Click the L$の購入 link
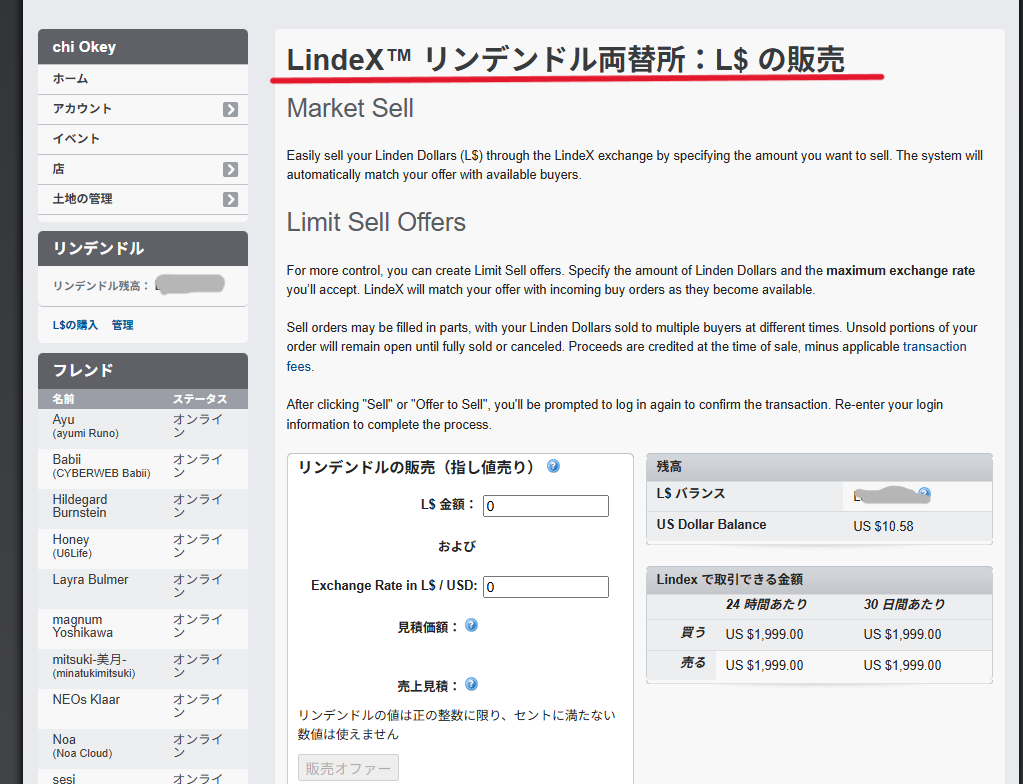1023x784 pixels. click(x=75, y=325)
